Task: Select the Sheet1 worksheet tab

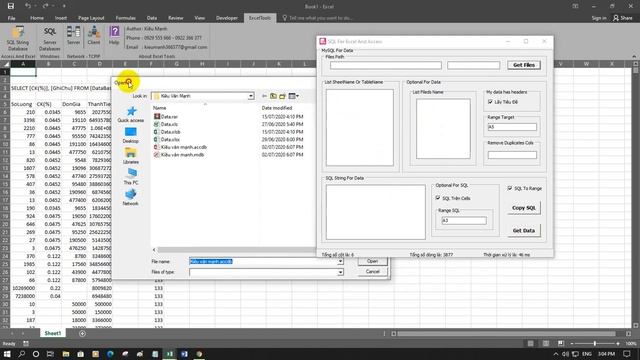Action: click(53, 333)
